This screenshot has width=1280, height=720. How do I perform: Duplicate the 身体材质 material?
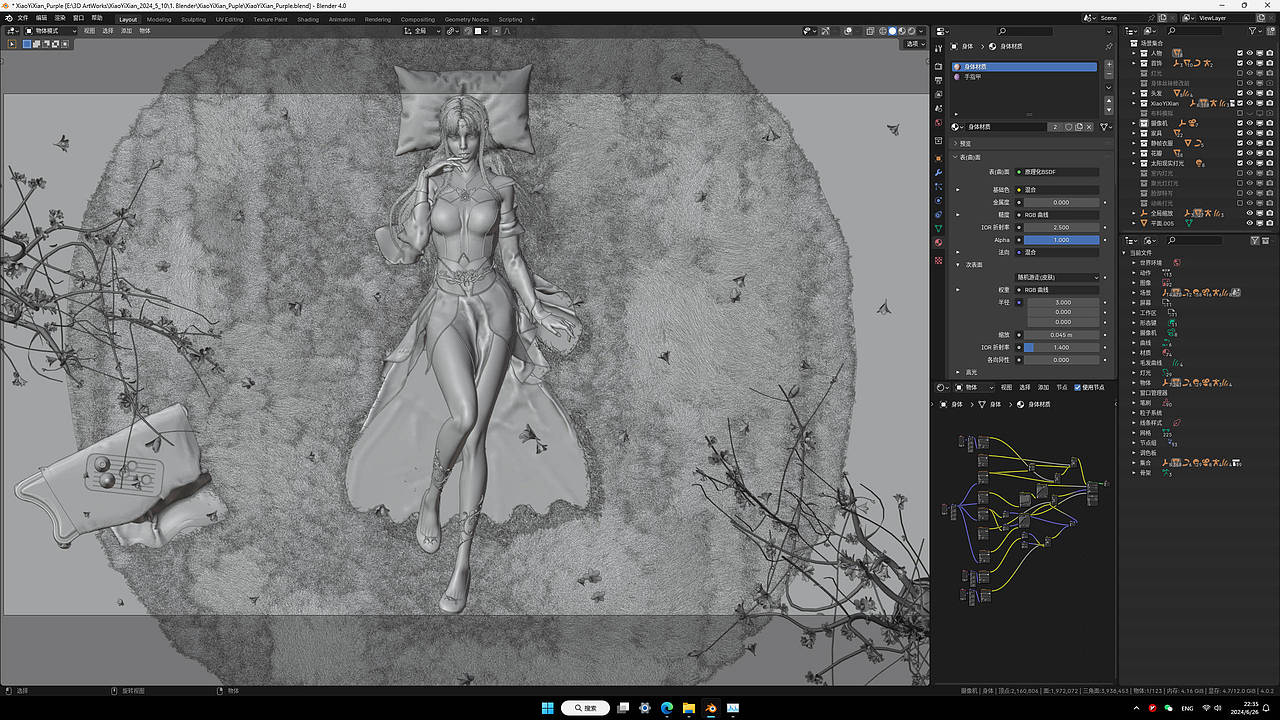pyautogui.click(x=1079, y=127)
